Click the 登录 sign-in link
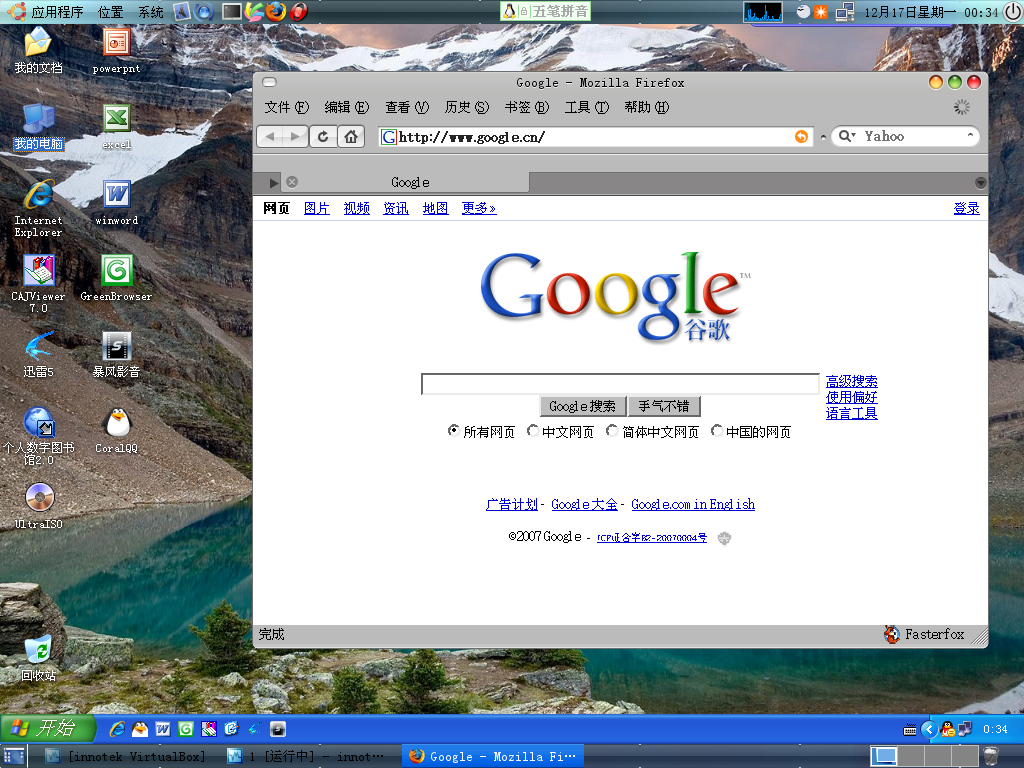This screenshot has height=768, width=1024. click(x=967, y=208)
